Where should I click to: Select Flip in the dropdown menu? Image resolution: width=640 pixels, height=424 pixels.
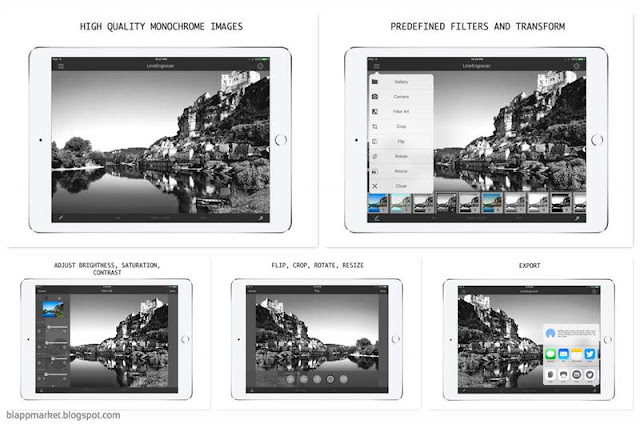(x=401, y=141)
